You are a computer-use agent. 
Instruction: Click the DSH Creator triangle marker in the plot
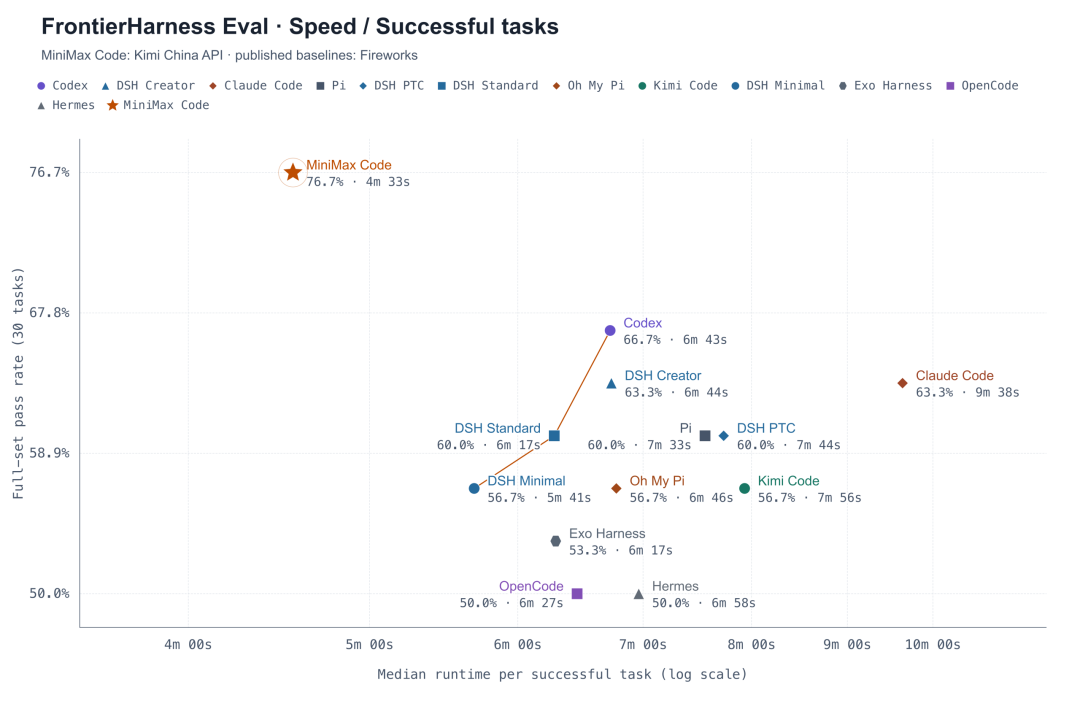tap(611, 384)
